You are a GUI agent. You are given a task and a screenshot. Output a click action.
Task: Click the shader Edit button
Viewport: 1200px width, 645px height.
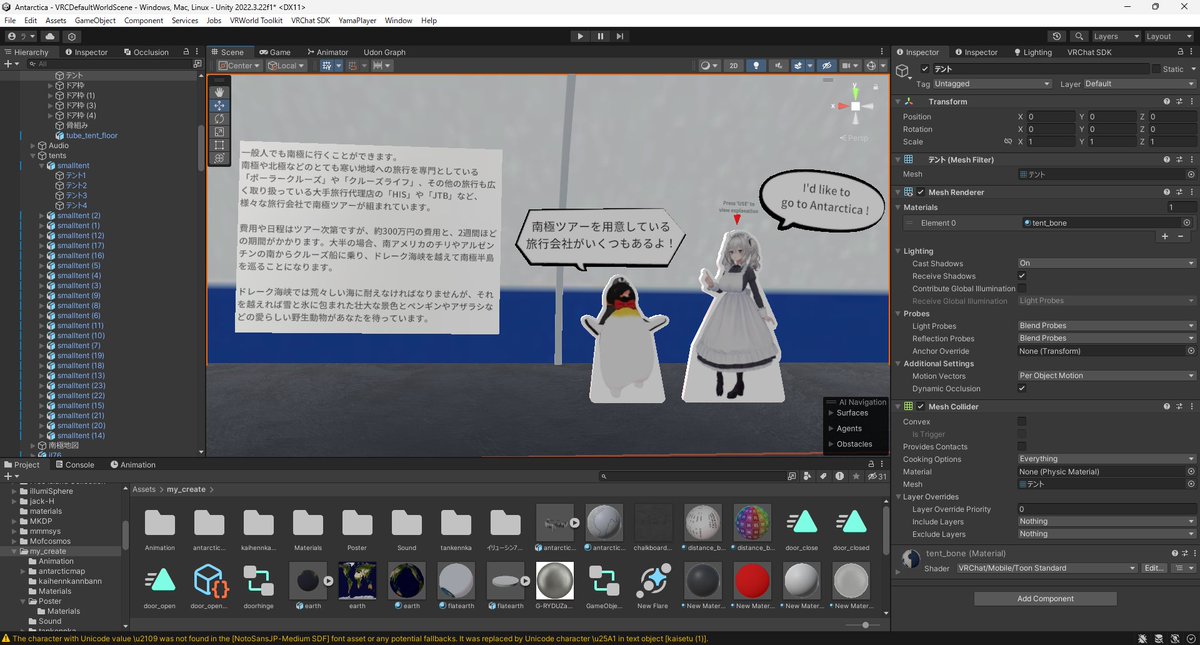coord(1154,568)
